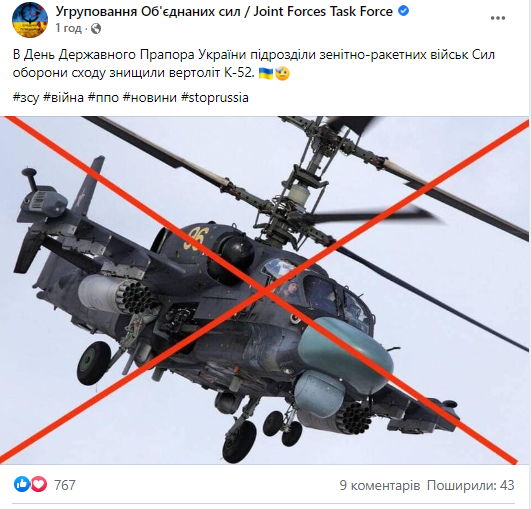The width and height of the screenshot is (531, 509).
Task: Open the crossed-out helicopter photo
Action: pyautogui.click(x=264, y=290)
